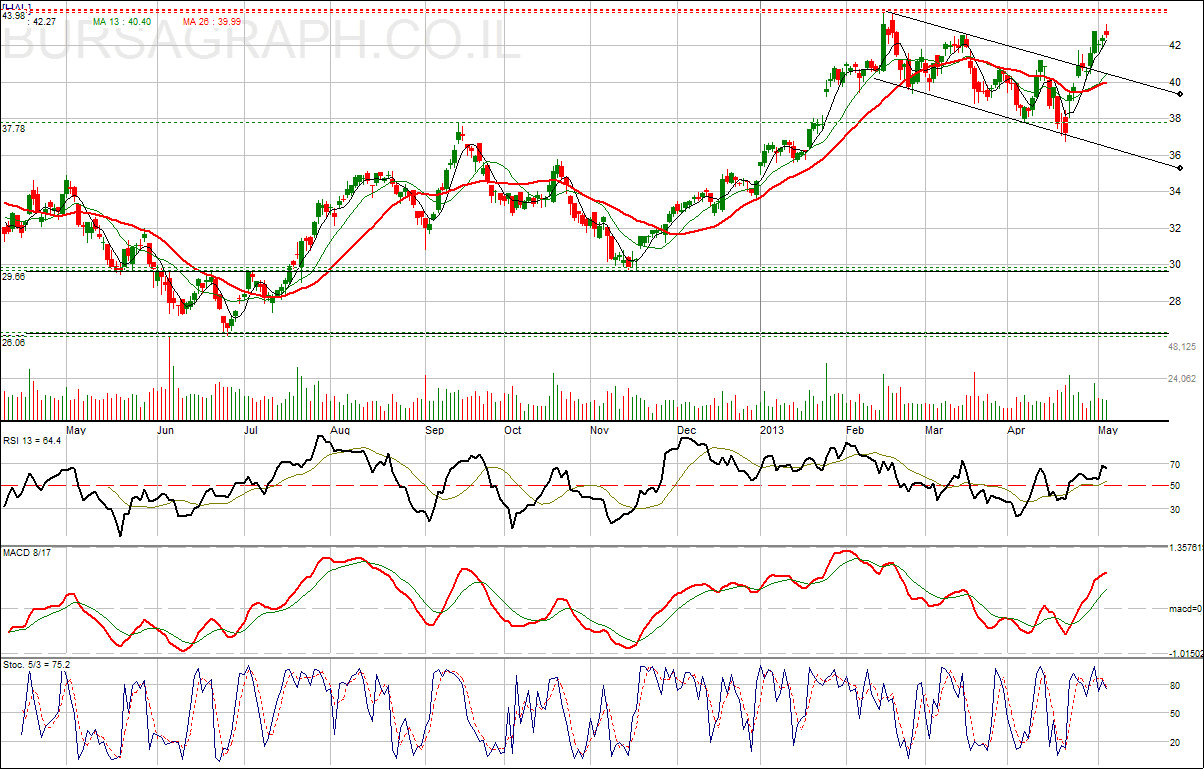Click the Stoc. 5/3 = 75.2 label
Screen dimensions: 1204x769
(36, 664)
